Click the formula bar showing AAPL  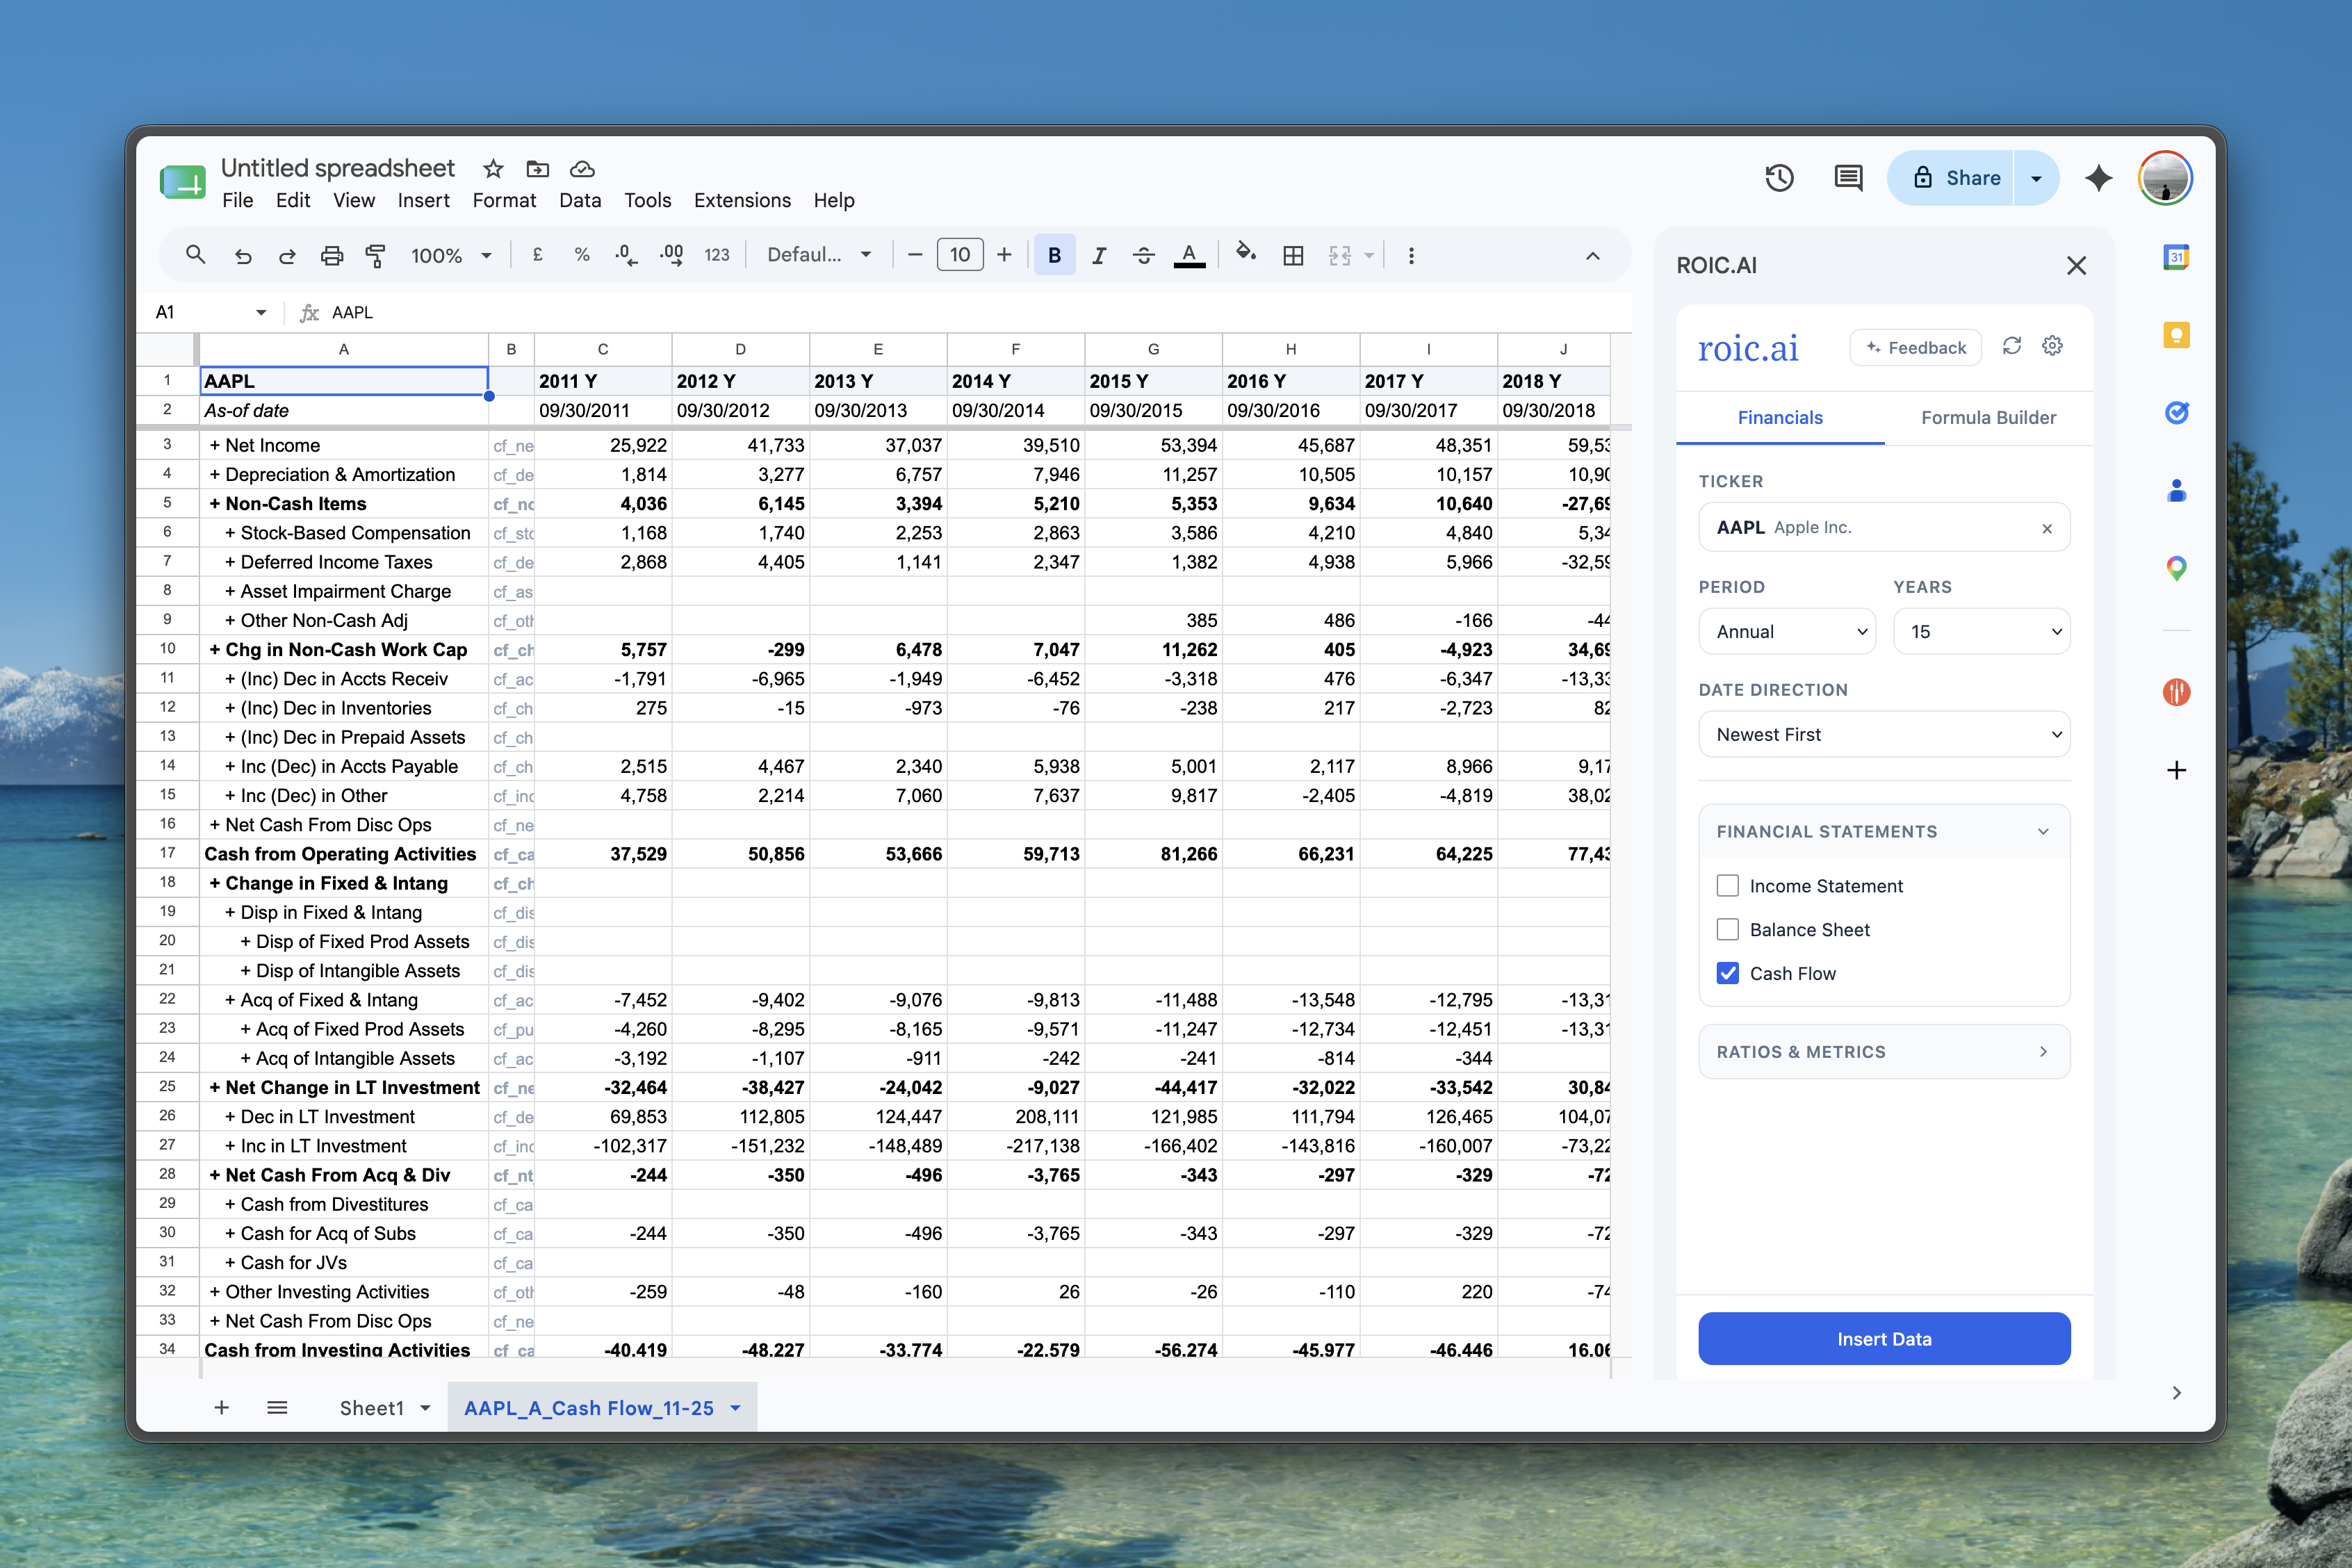980,312
